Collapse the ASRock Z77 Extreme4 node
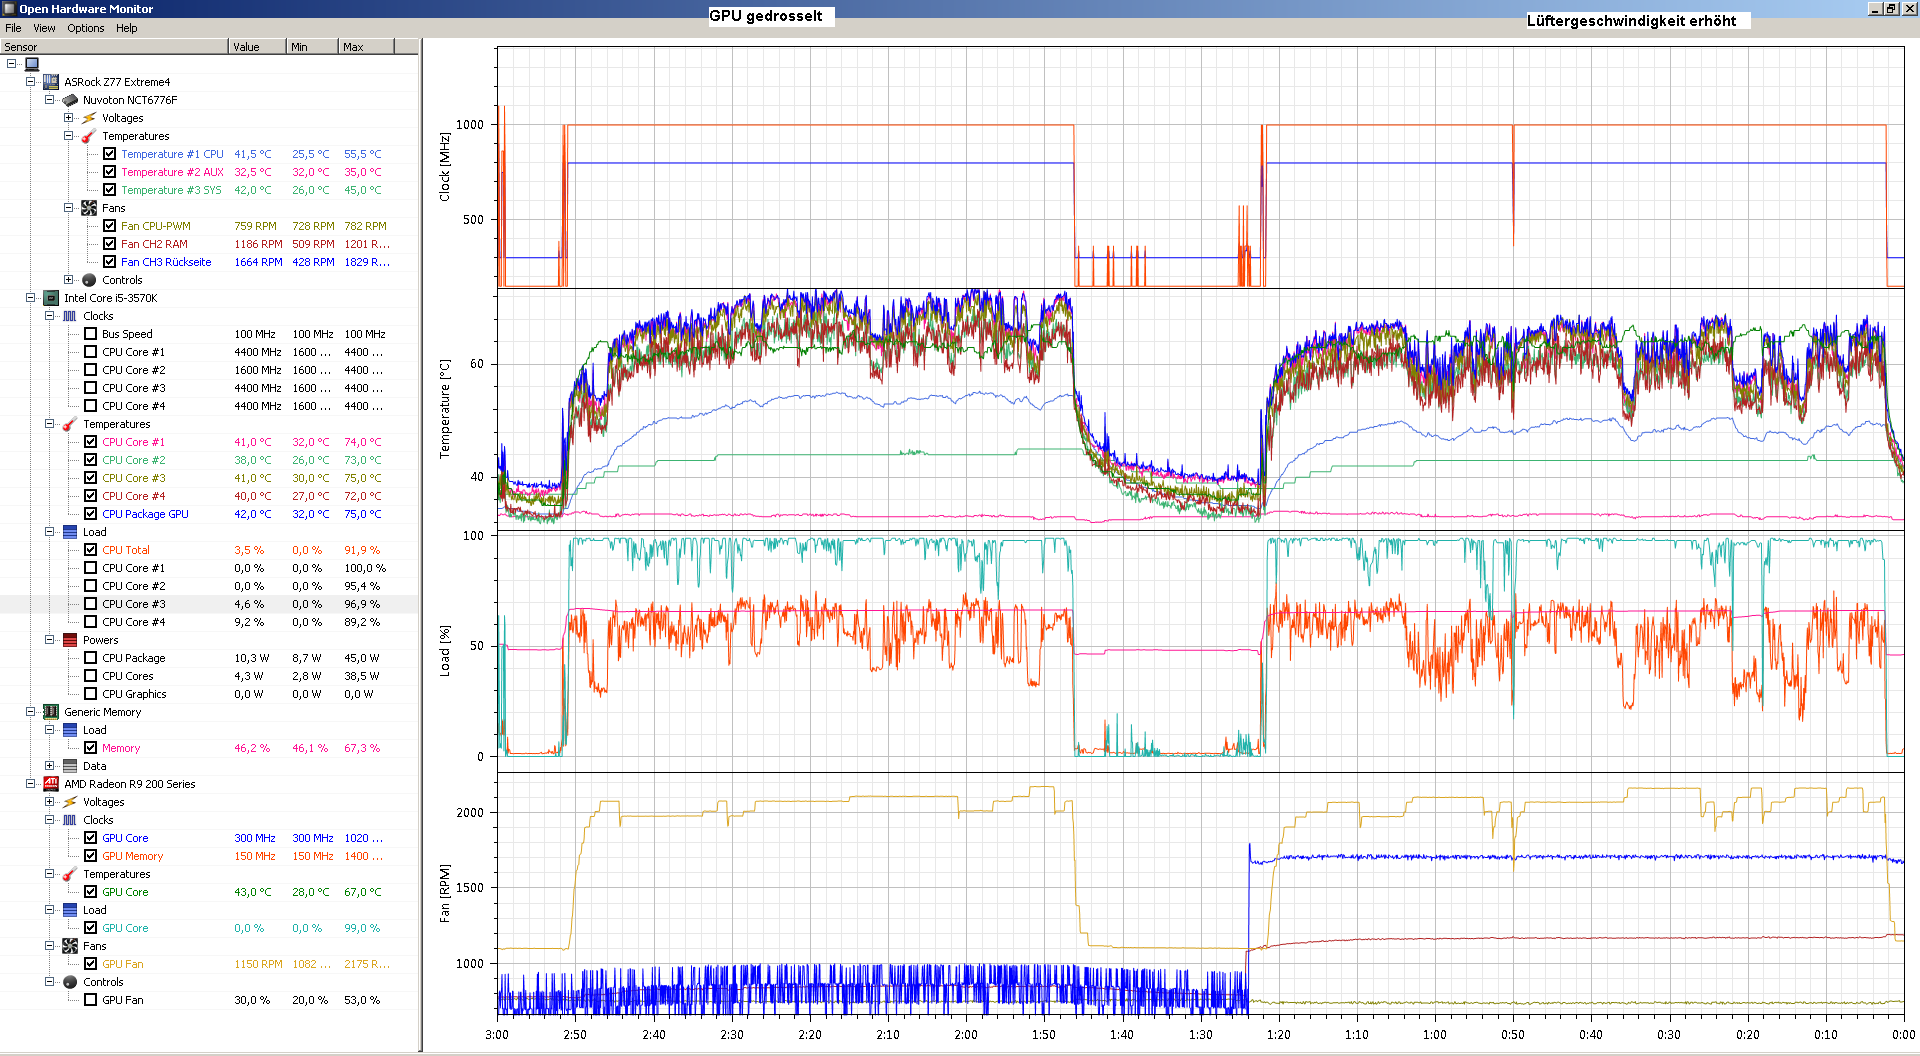The image size is (1920, 1056). (x=30, y=82)
